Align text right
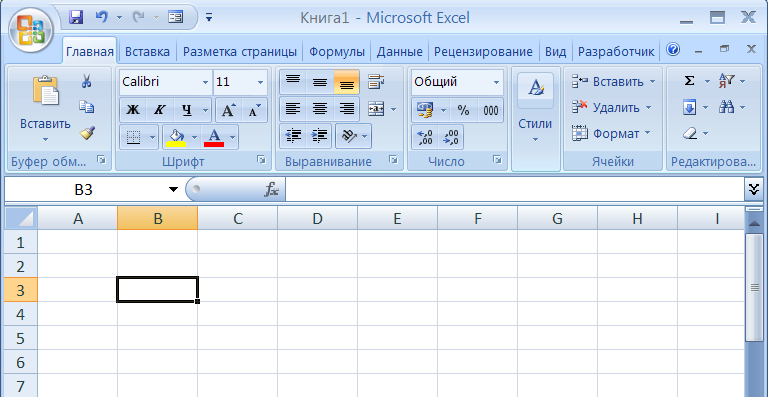 (346, 109)
